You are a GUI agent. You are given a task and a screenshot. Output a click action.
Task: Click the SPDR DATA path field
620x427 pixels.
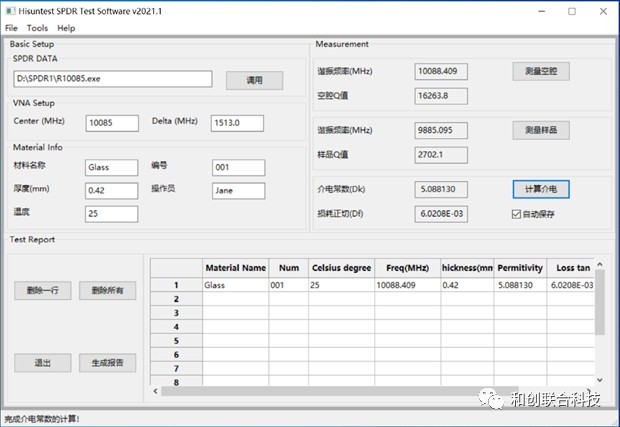click(x=113, y=79)
